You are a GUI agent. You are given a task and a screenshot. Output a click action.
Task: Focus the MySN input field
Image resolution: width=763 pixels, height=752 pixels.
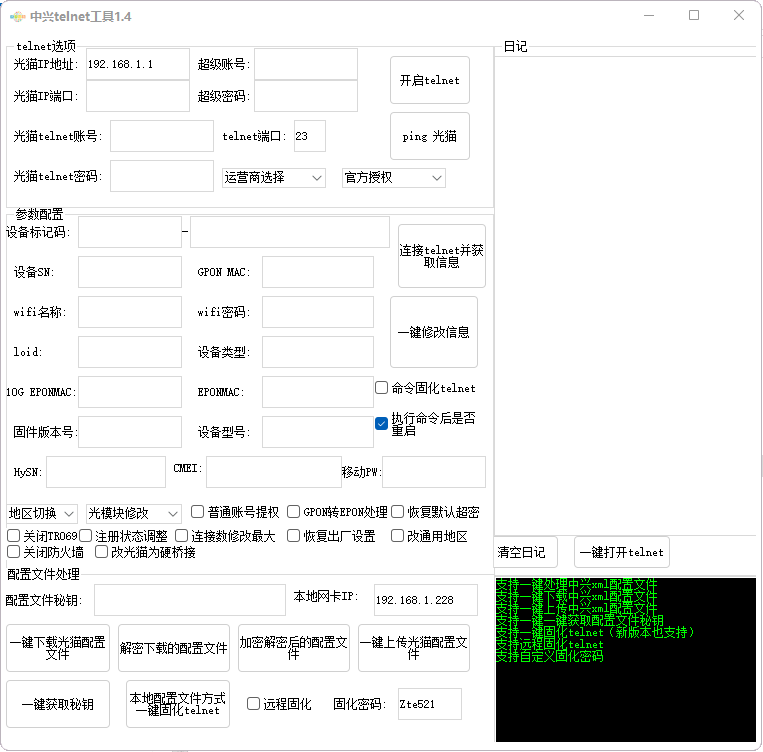point(106,472)
